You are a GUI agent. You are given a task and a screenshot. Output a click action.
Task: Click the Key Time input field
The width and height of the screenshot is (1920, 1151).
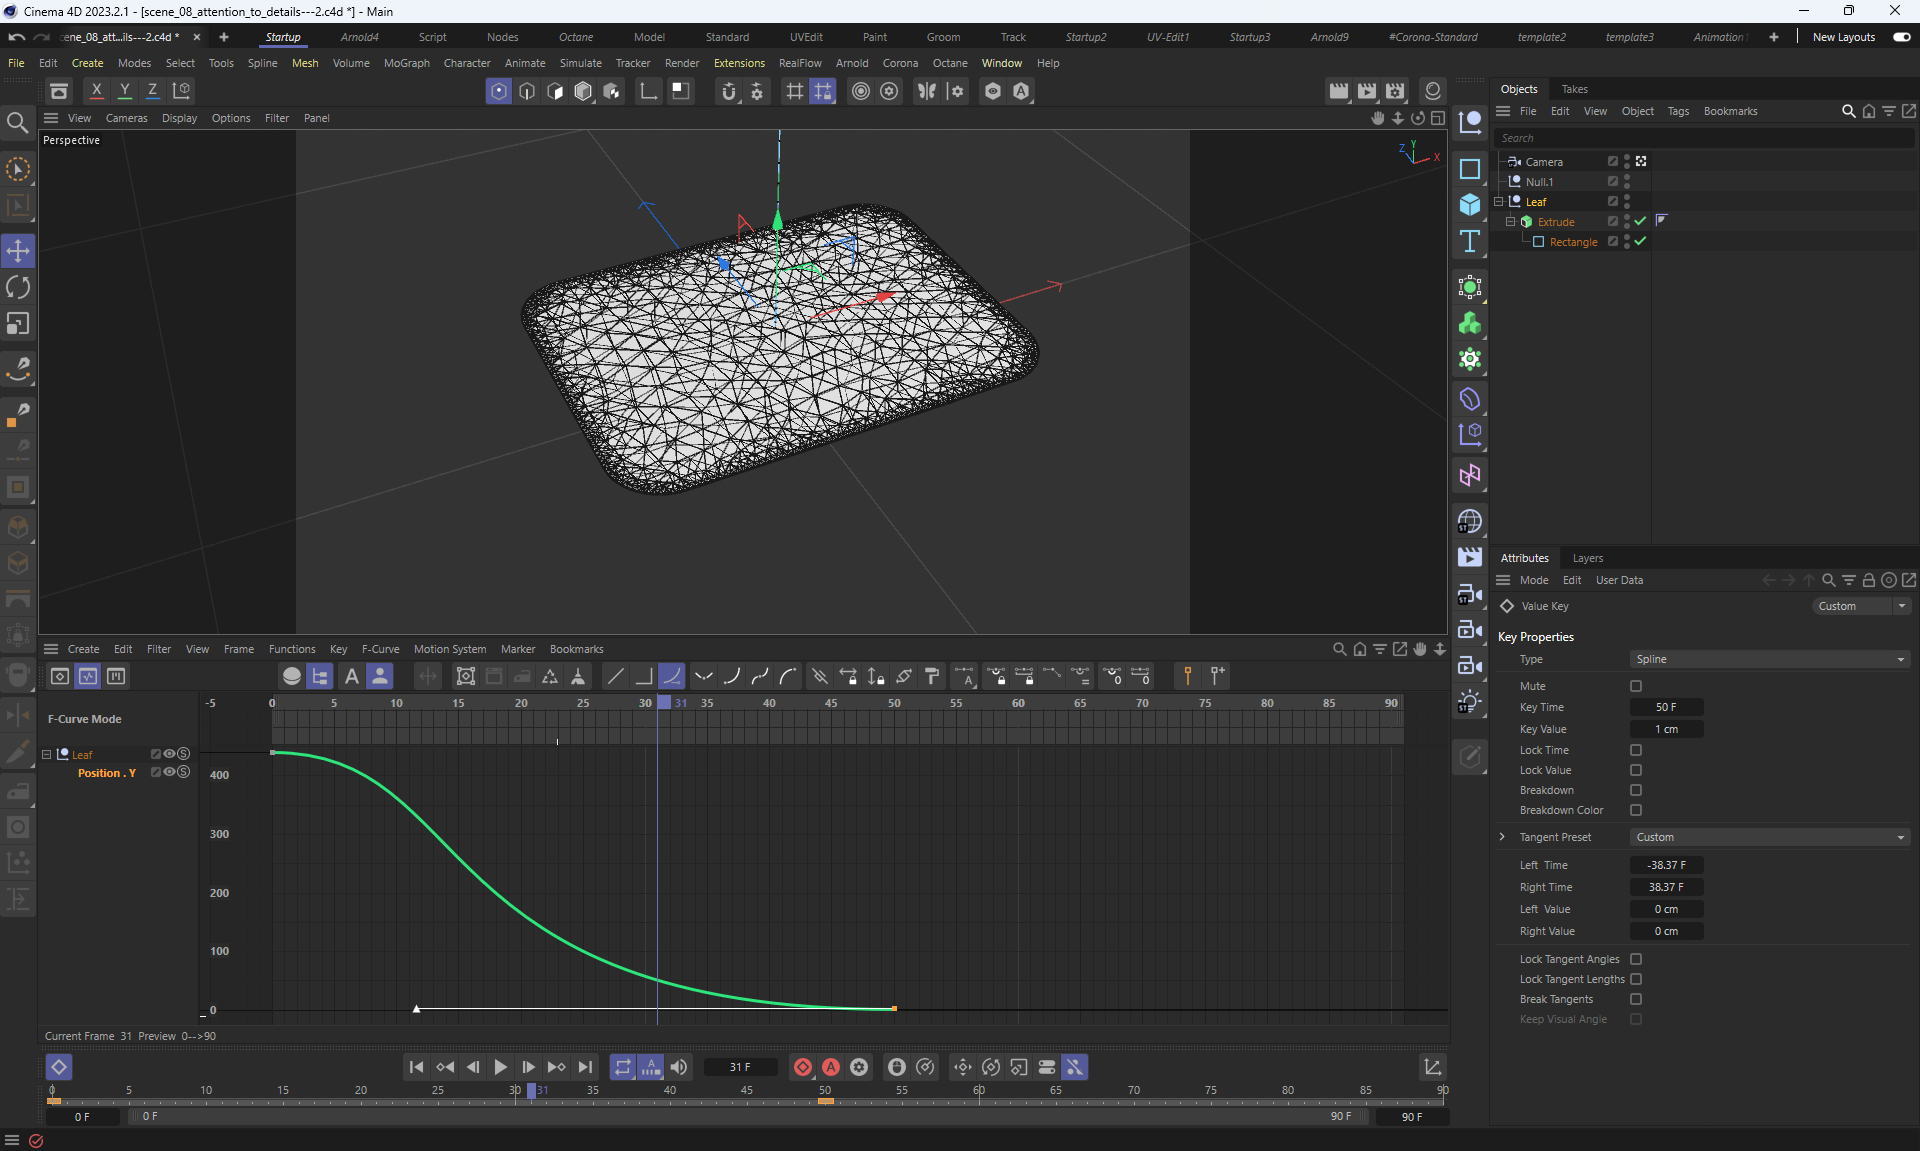(1666, 707)
